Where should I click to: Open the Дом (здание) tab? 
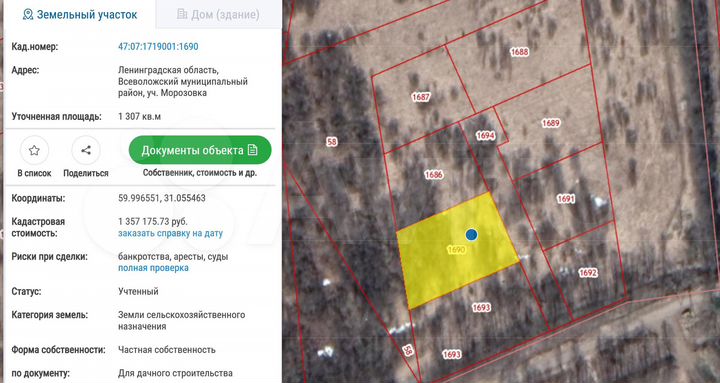(x=219, y=14)
